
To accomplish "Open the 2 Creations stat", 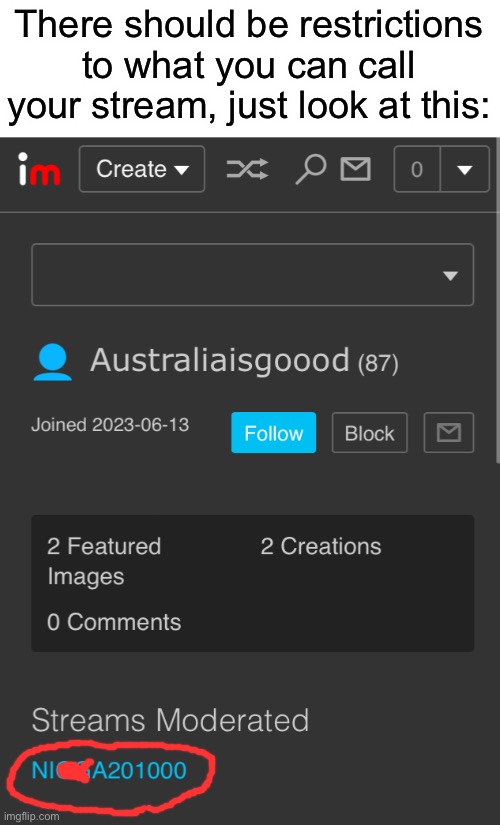I will [x=321, y=546].
